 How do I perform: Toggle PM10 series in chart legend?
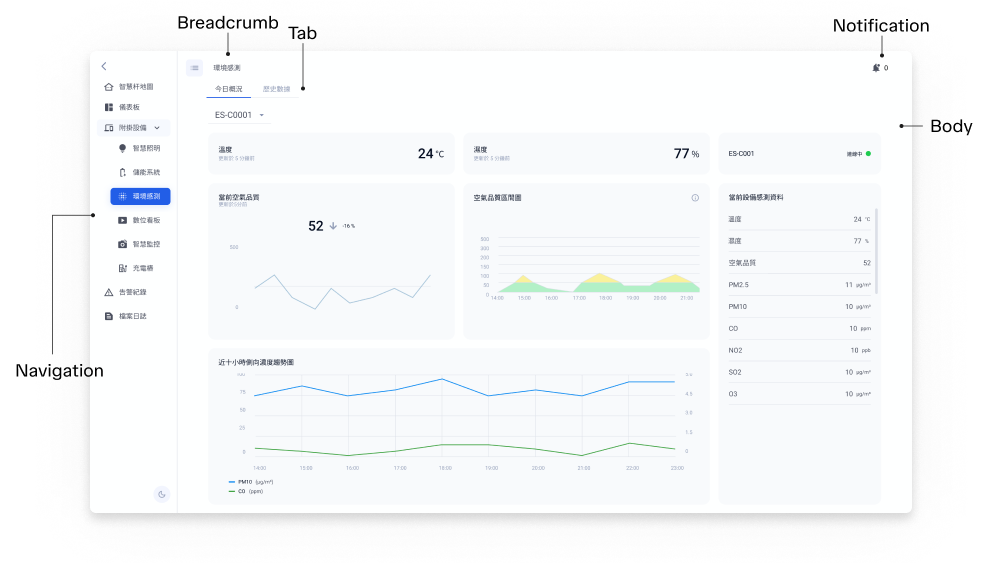pyautogui.click(x=251, y=482)
